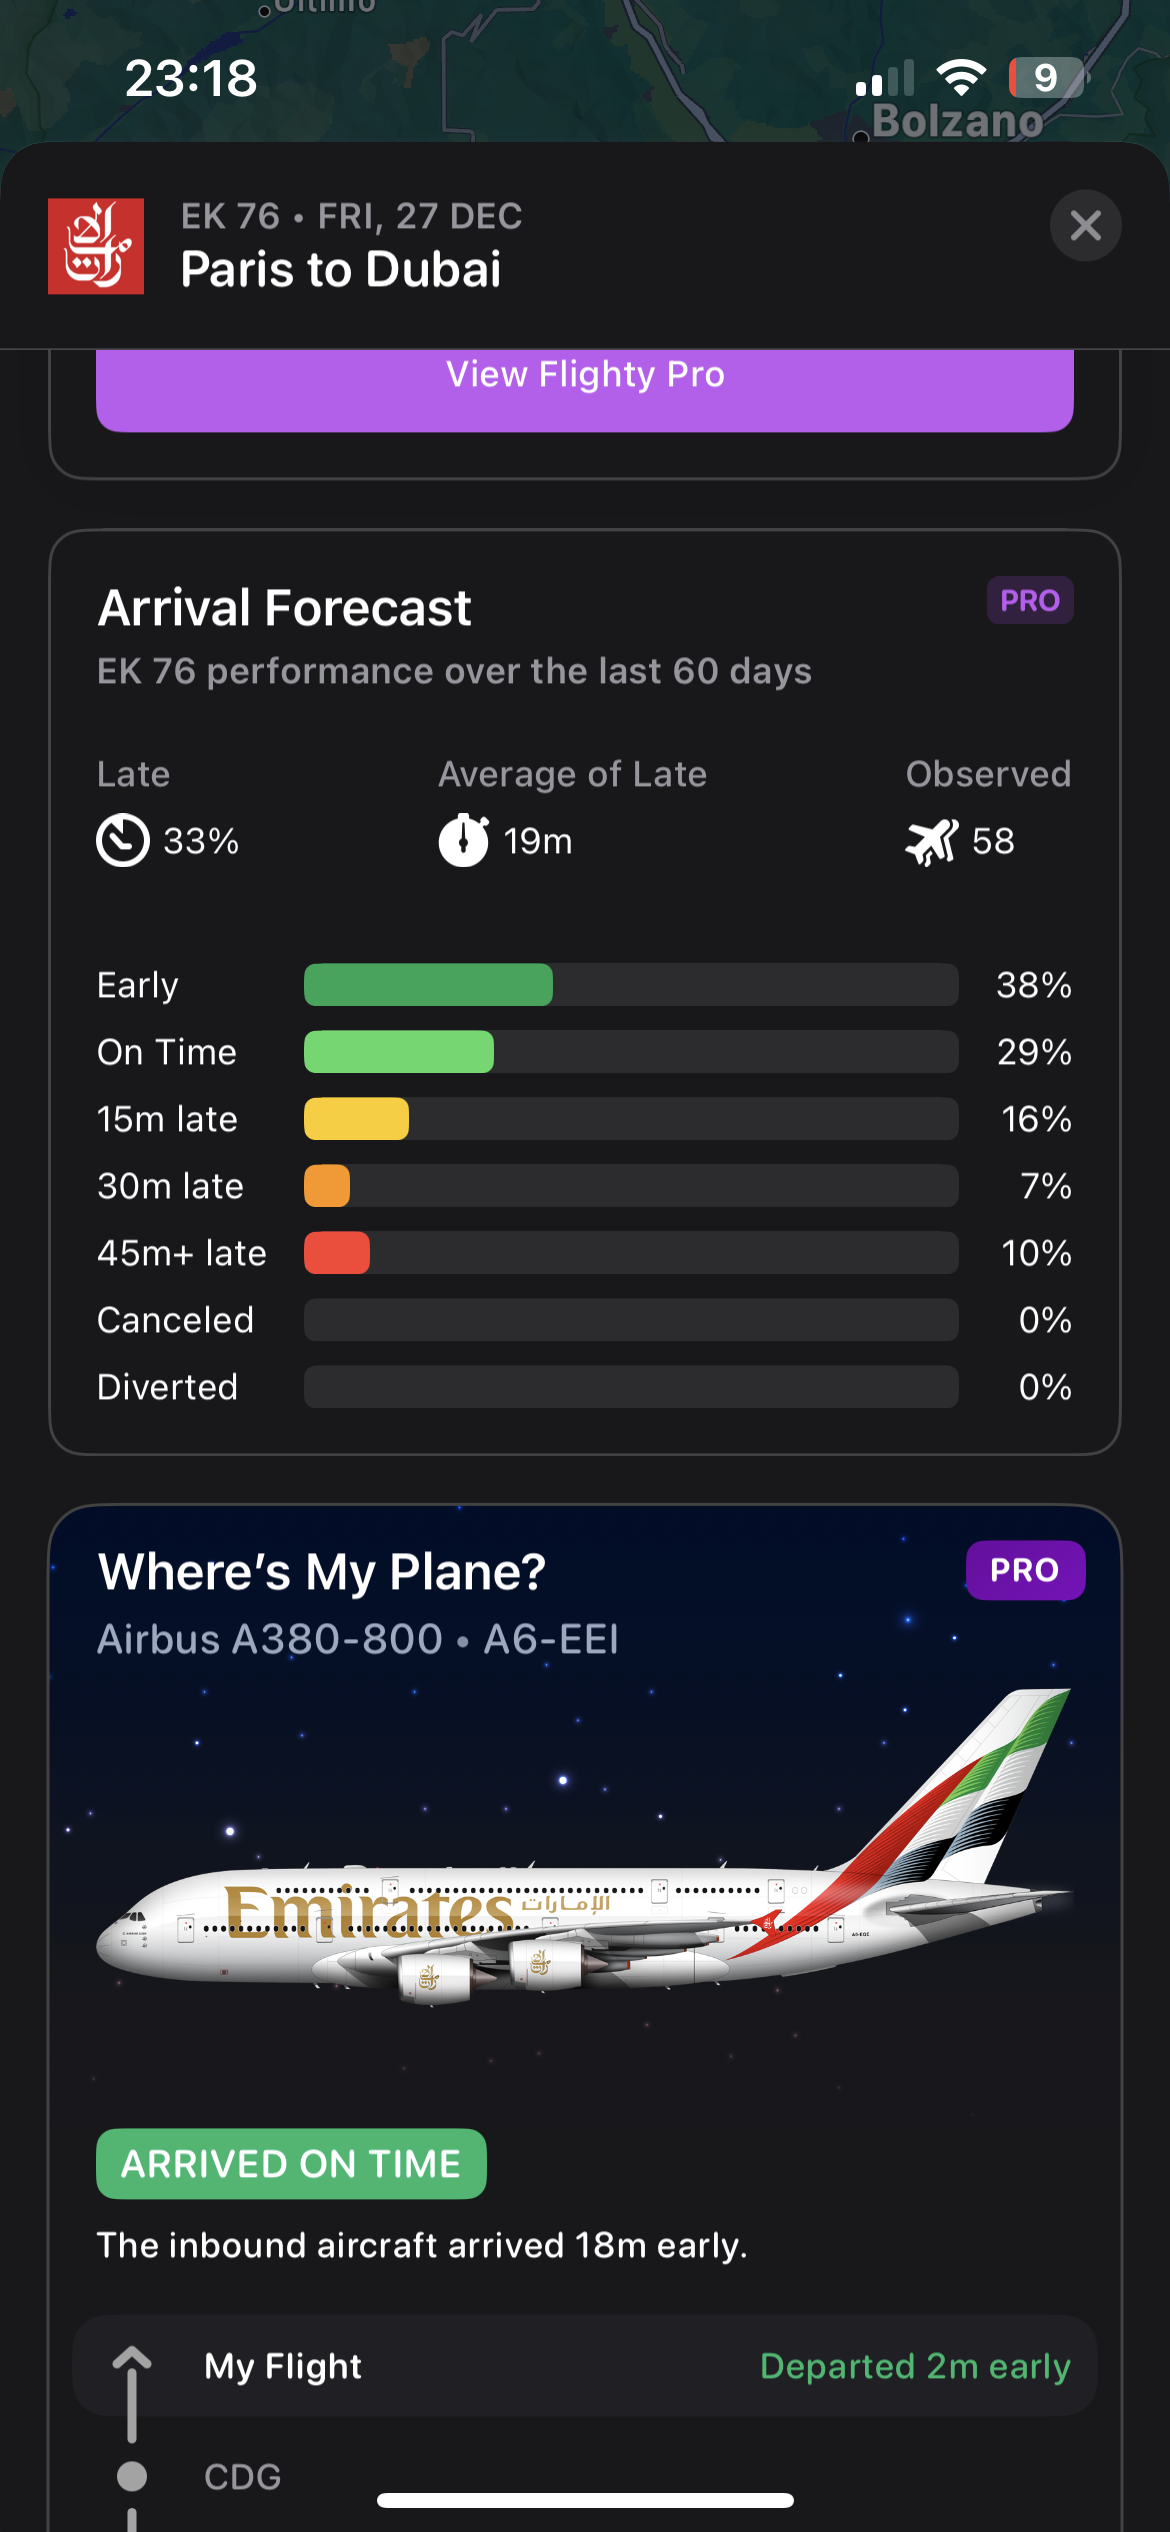Tap the Early green progress bar

pos(428,985)
